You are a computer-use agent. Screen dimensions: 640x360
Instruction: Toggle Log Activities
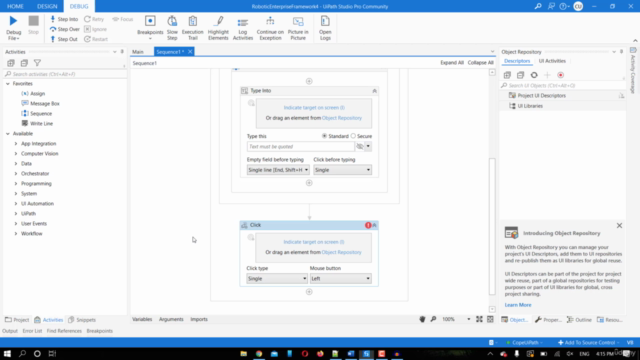[x=243, y=28]
